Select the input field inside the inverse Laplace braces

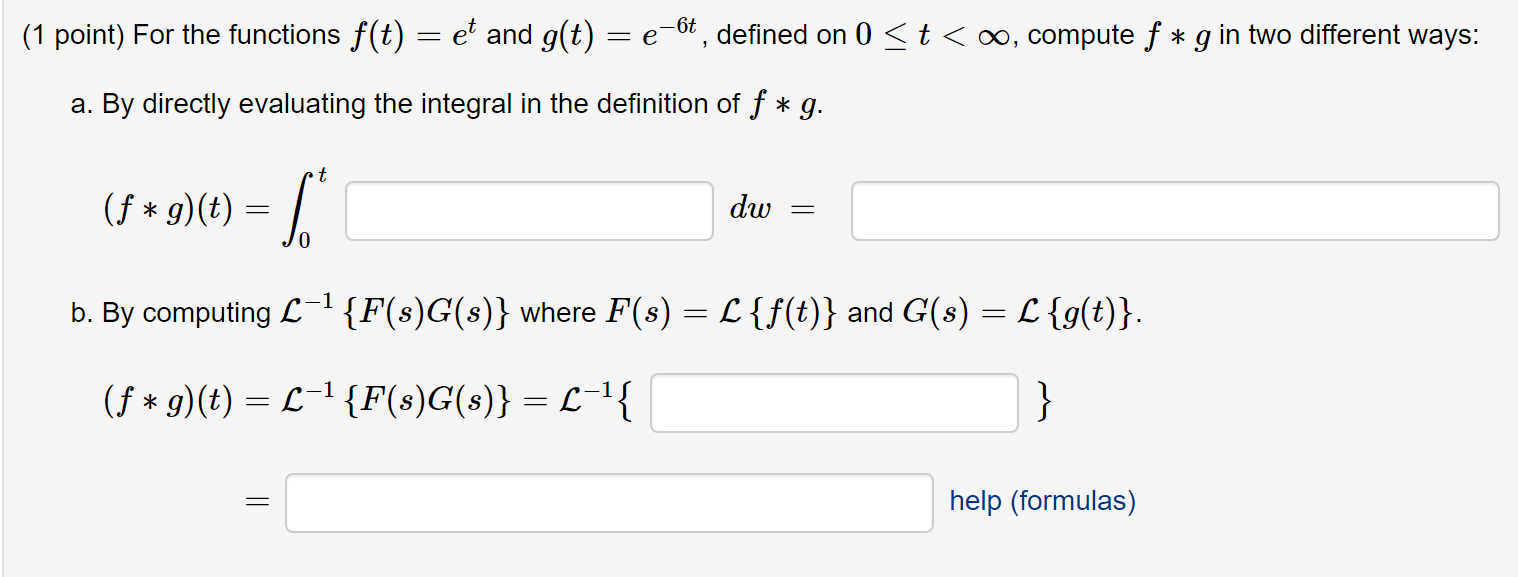tap(834, 402)
